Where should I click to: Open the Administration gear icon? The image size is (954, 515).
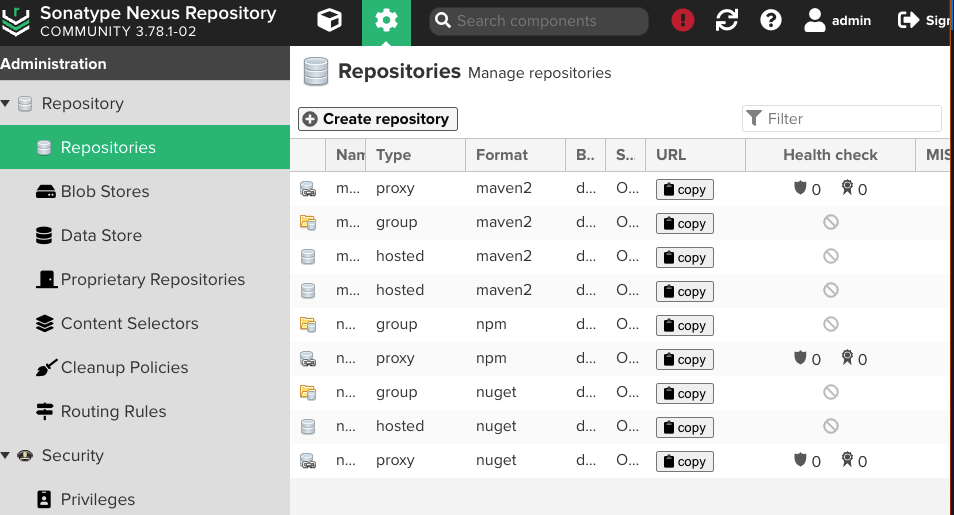click(386, 22)
